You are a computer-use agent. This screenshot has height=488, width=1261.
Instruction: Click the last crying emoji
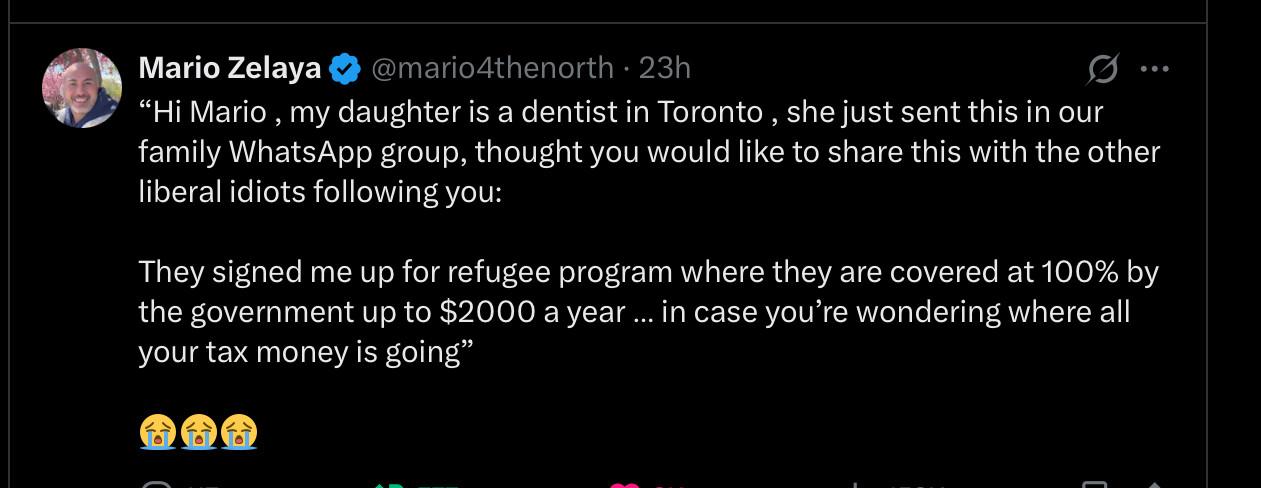pyautogui.click(x=238, y=431)
